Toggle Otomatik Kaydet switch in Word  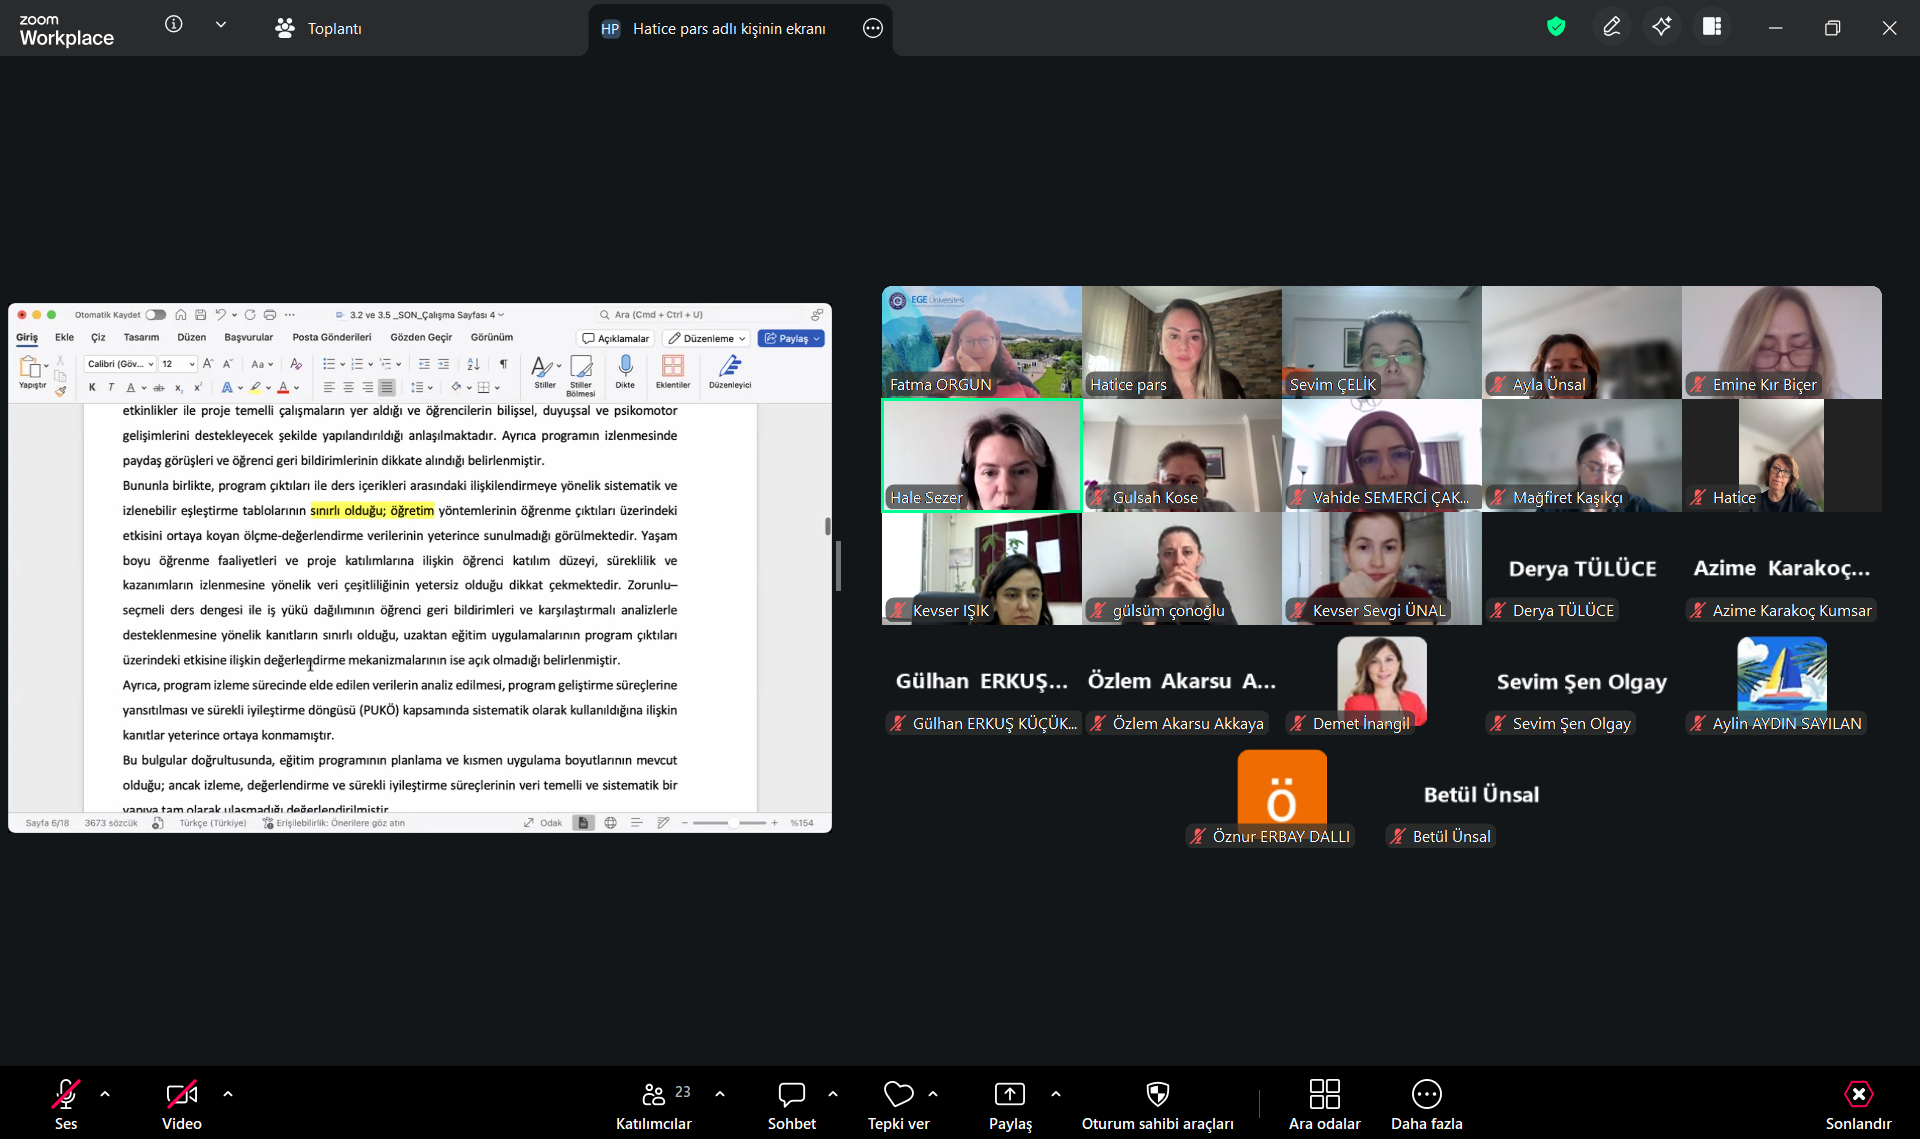point(156,315)
